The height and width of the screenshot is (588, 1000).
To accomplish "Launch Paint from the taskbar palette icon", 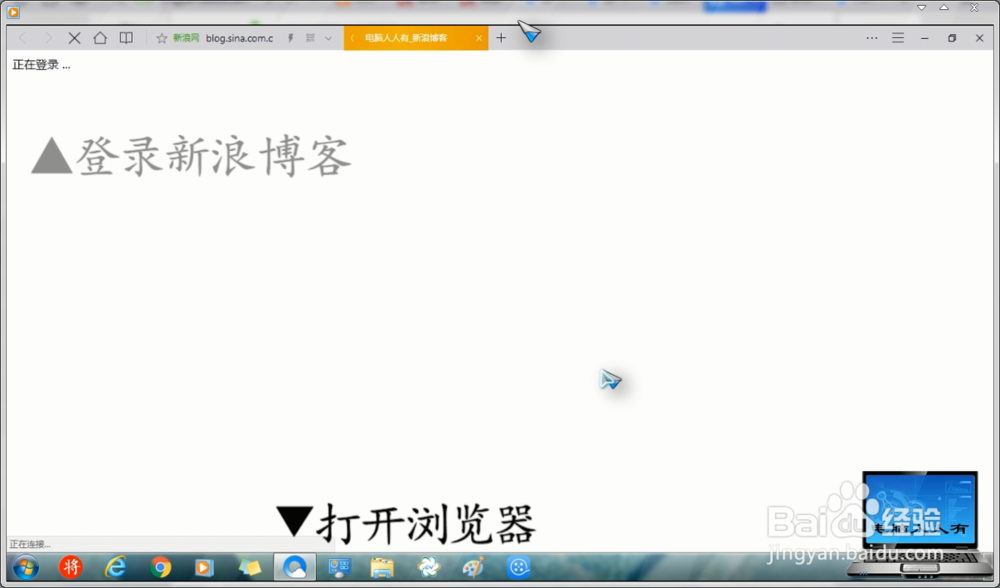I will pos(473,567).
